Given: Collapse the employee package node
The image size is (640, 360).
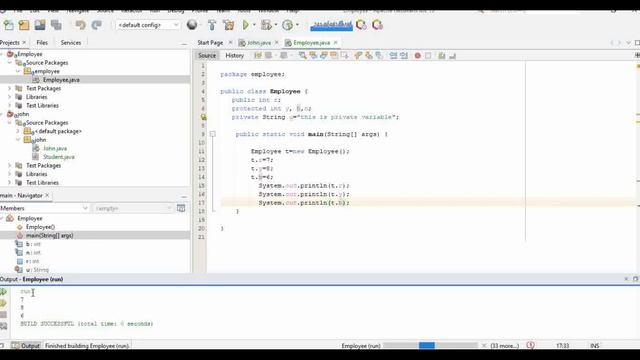Looking at the screenshot, I should [x=18, y=71].
